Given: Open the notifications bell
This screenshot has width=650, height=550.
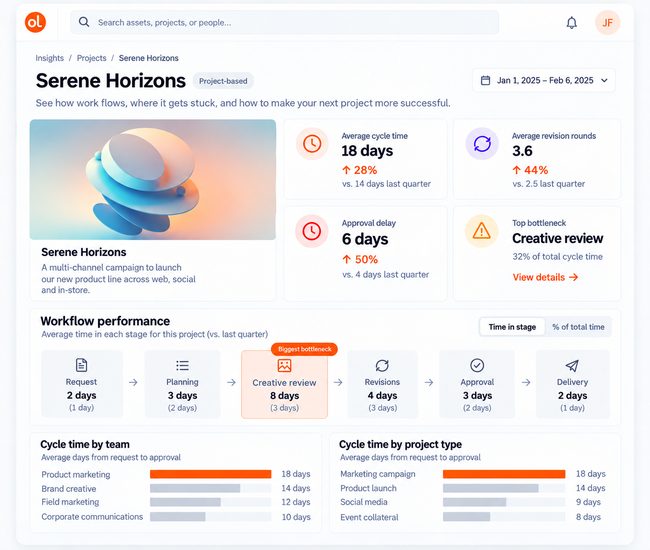Looking at the screenshot, I should [572, 22].
